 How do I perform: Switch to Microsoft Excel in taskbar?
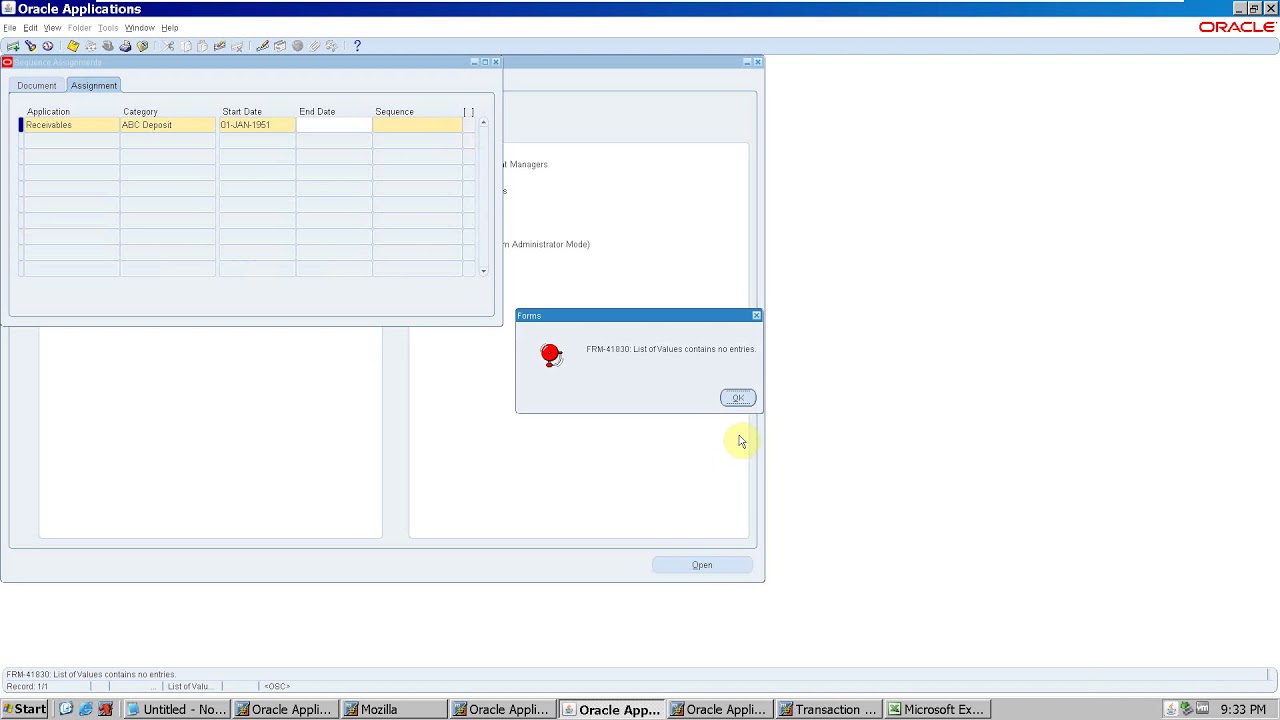pos(938,709)
